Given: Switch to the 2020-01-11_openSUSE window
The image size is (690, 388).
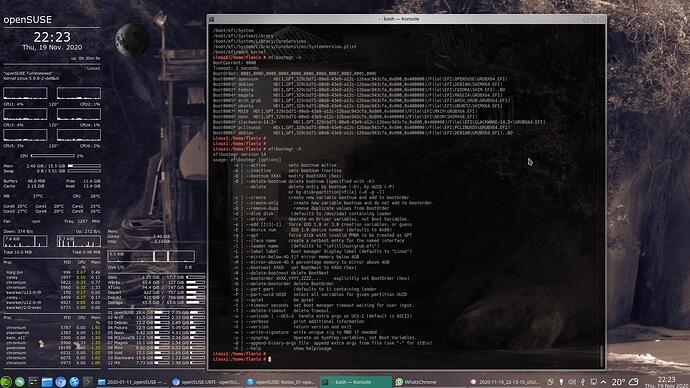Looking at the screenshot, I should coord(131,382).
